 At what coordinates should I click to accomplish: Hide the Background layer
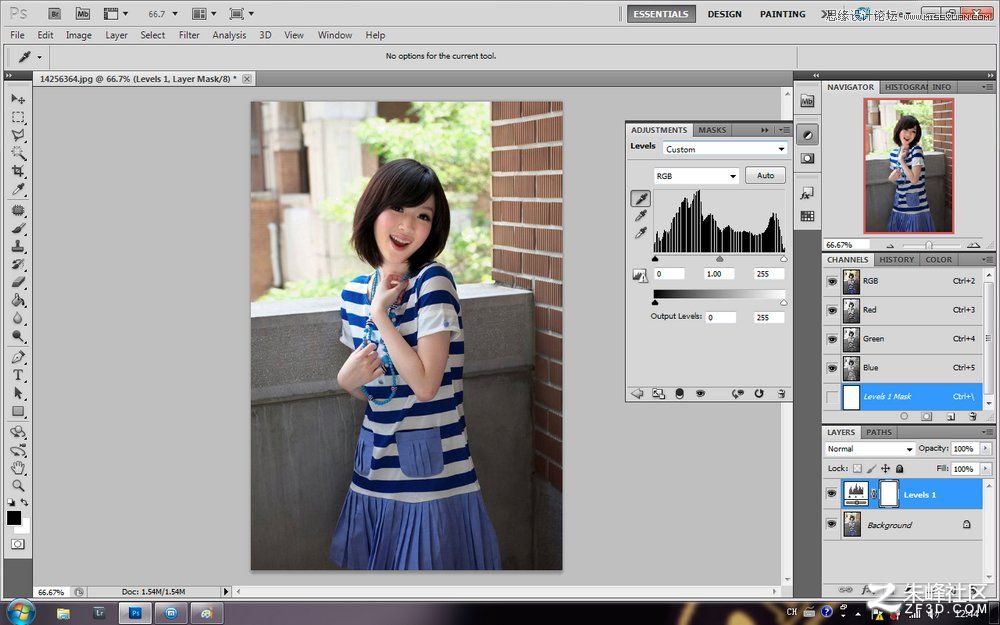831,524
